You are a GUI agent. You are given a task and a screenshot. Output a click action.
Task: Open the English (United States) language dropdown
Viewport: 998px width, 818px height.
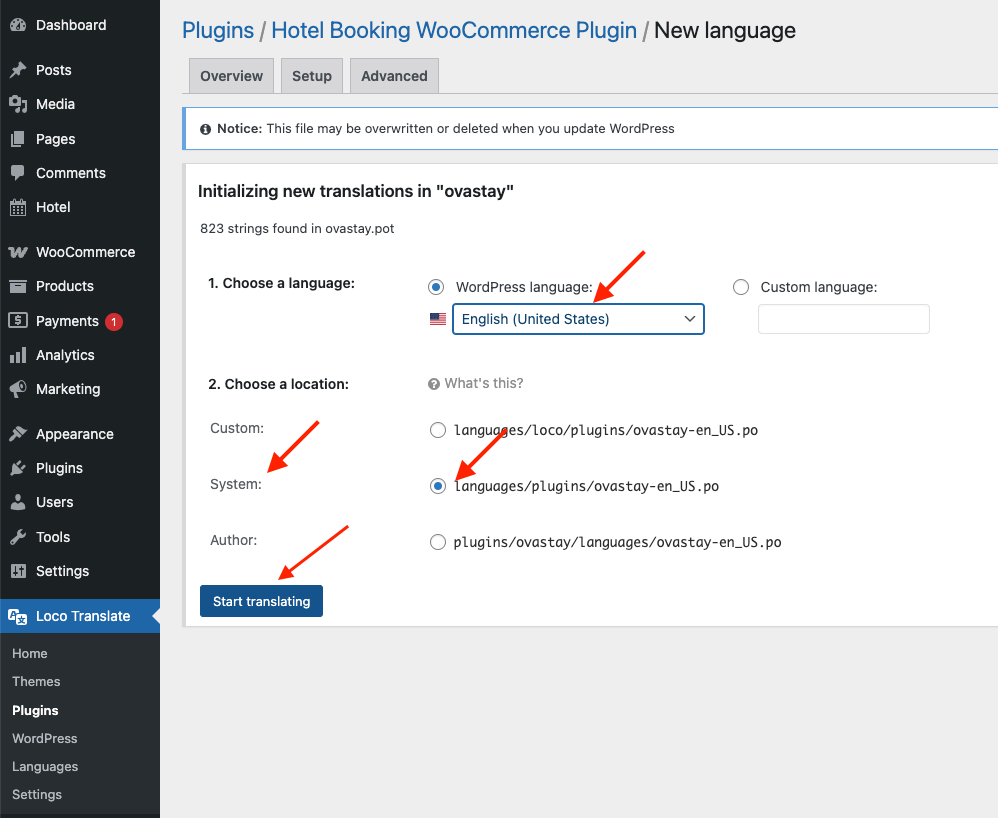pyautogui.click(x=578, y=319)
